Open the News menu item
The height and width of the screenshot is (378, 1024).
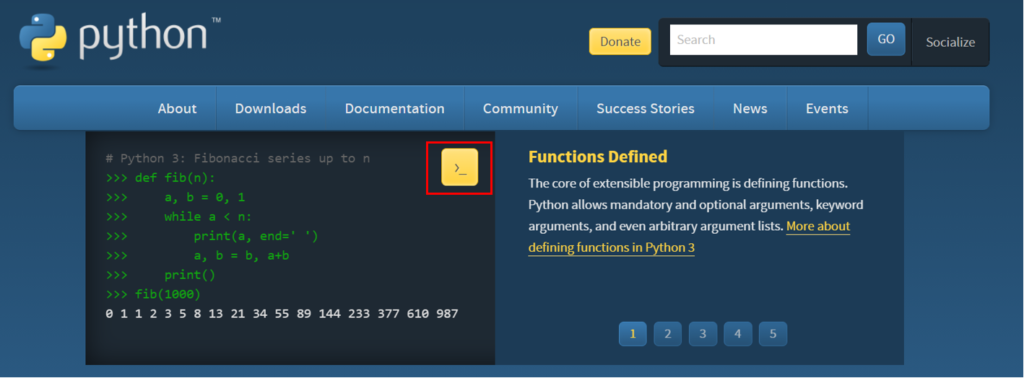click(750, 108)
